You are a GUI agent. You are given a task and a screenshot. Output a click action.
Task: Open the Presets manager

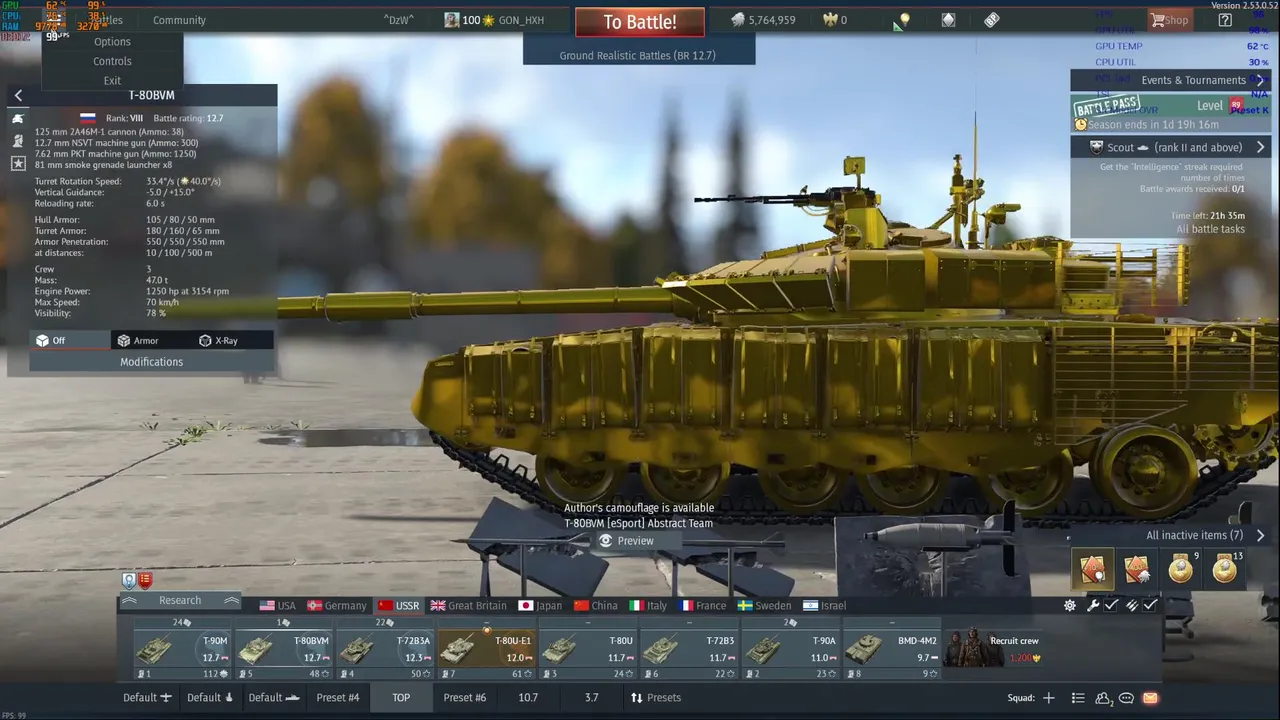pos(655,698)
